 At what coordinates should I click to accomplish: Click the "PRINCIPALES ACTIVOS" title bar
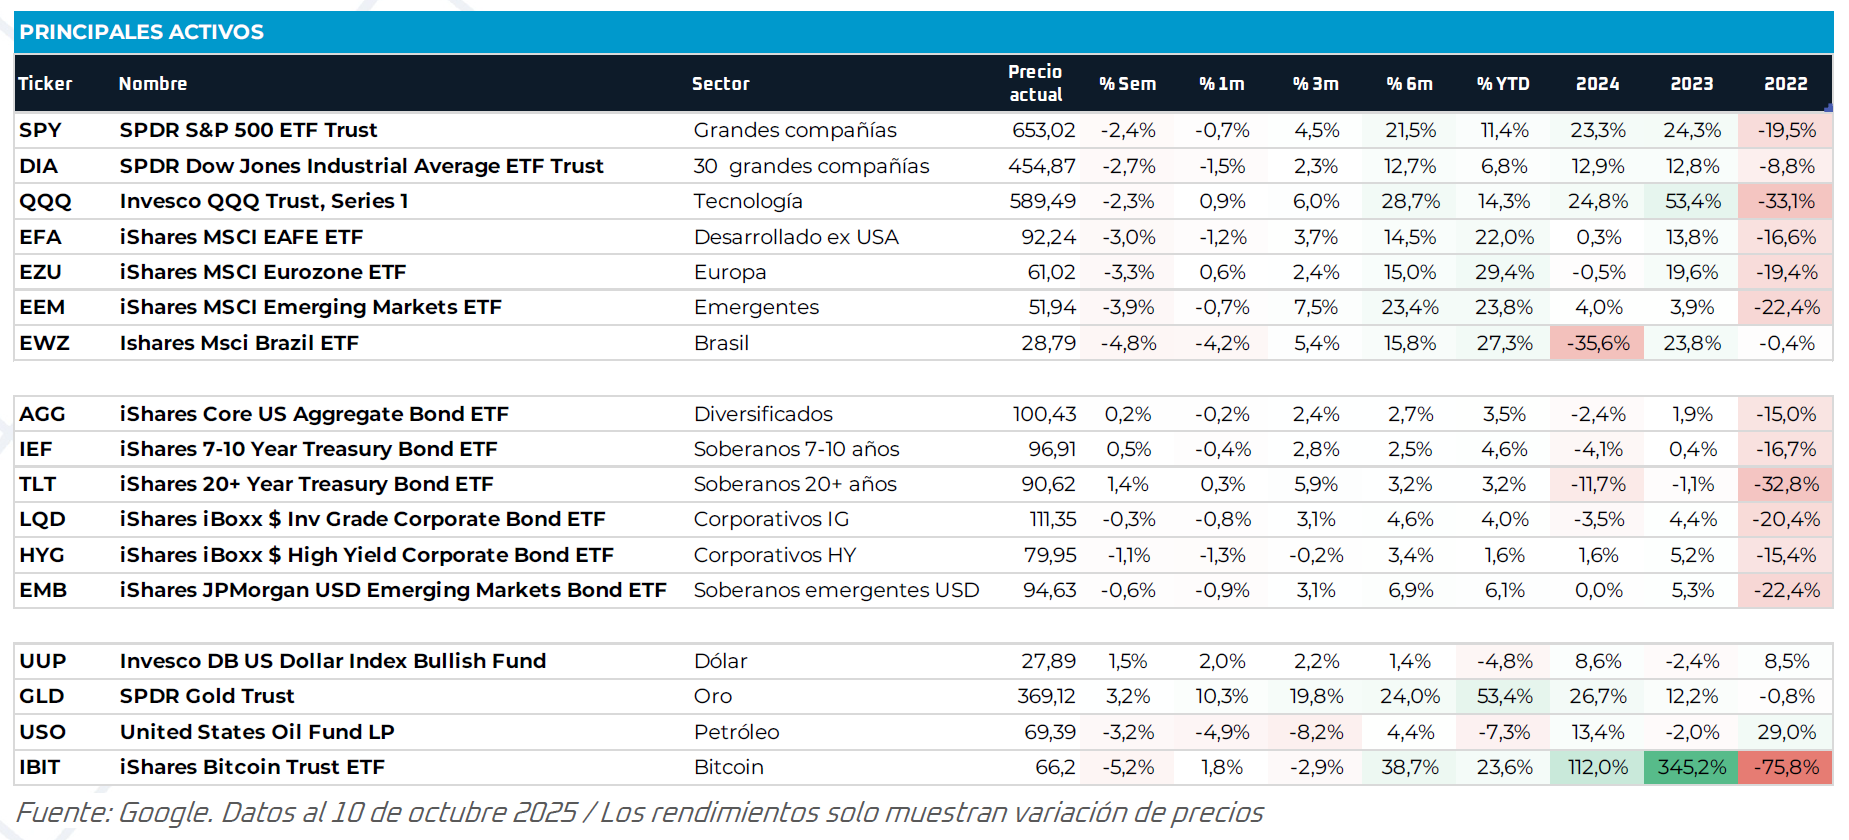[x=142, y=32]
